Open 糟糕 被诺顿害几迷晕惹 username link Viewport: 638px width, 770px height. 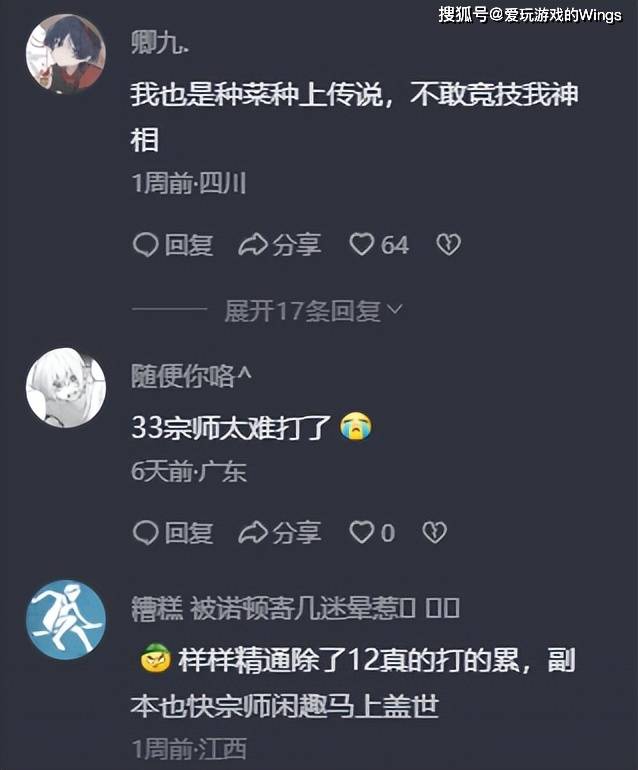pyautogui.click(x=295, y=608)
